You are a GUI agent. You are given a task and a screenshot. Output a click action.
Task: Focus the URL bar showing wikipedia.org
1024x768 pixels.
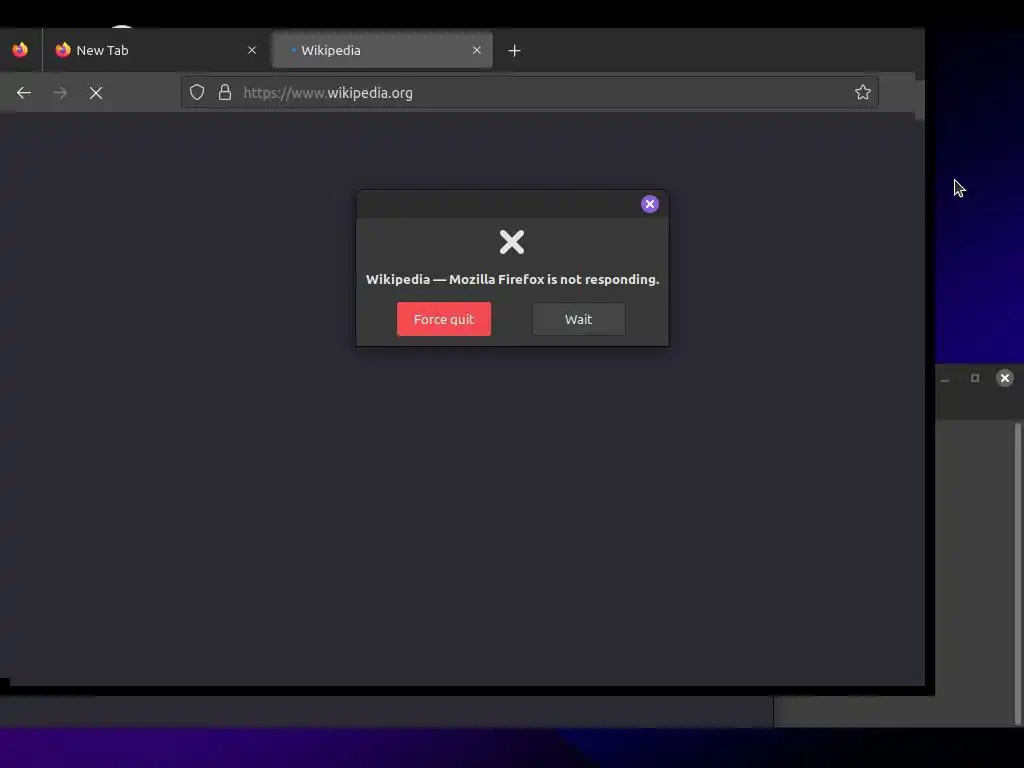(x=530, y=92)
